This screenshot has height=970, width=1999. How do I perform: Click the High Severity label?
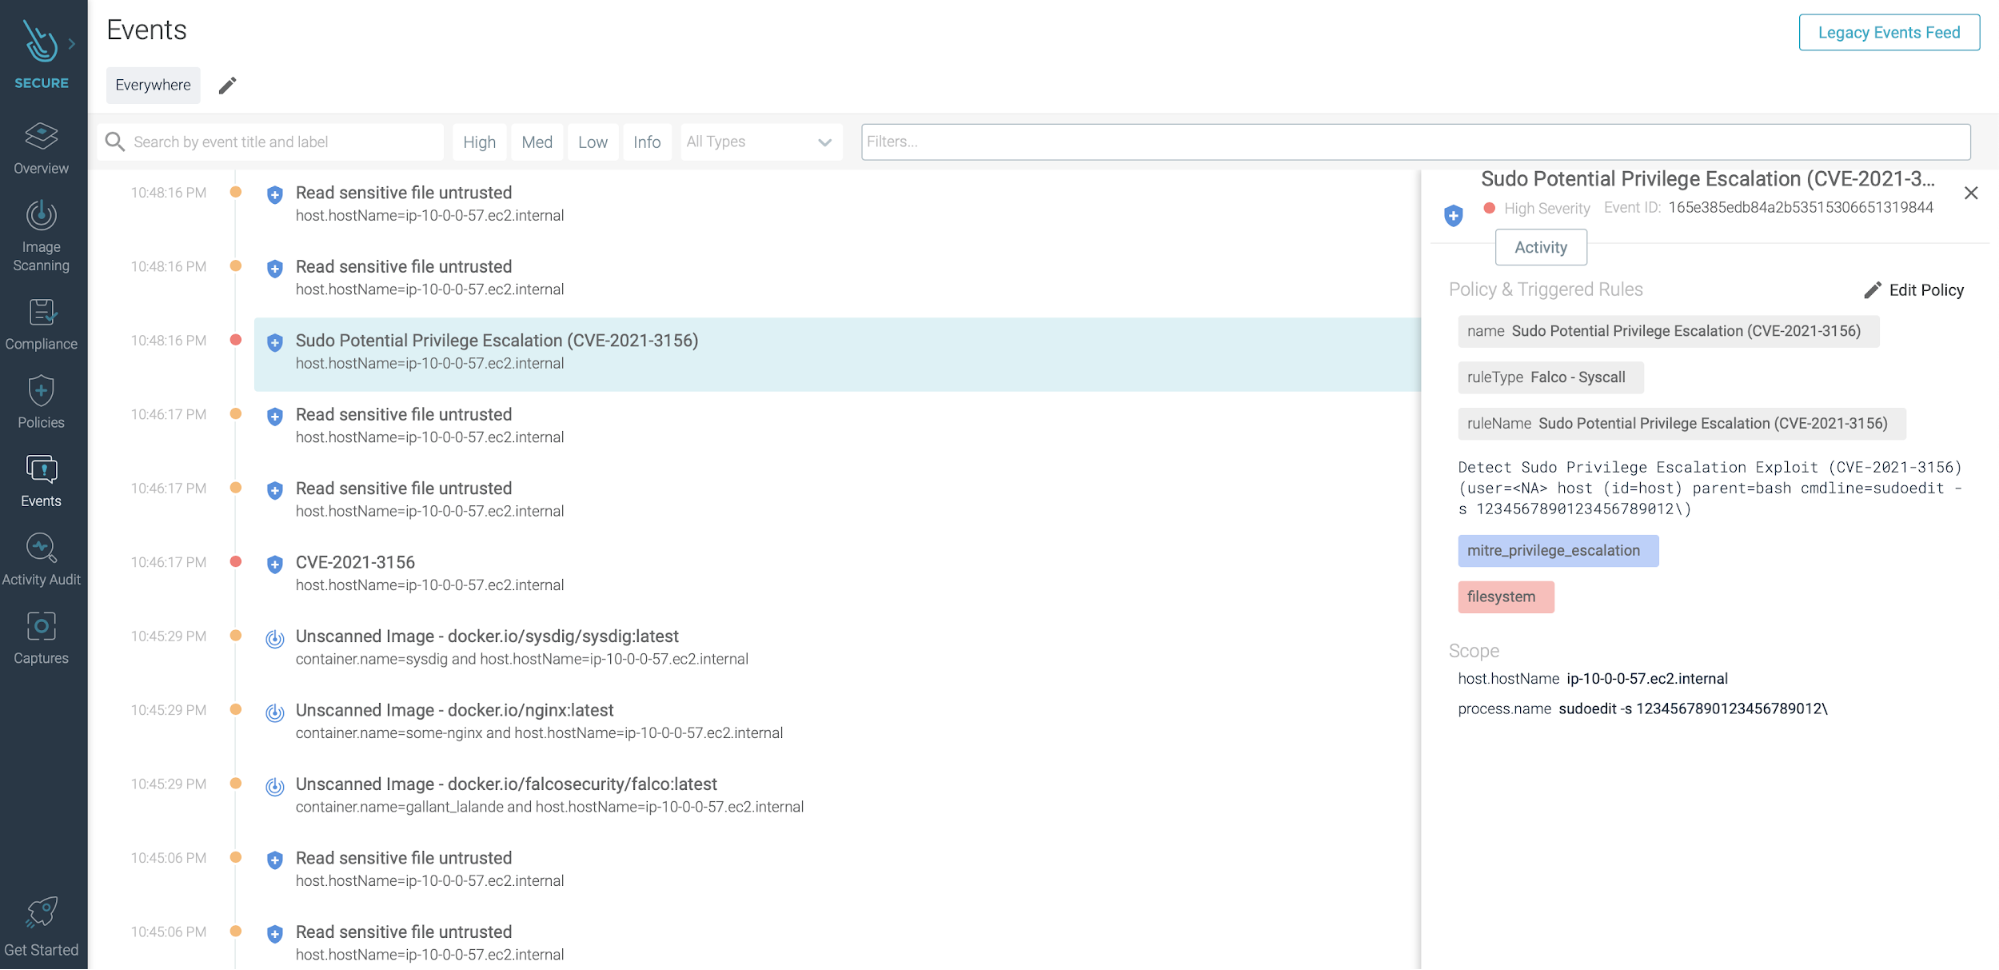coord(1546,208)
